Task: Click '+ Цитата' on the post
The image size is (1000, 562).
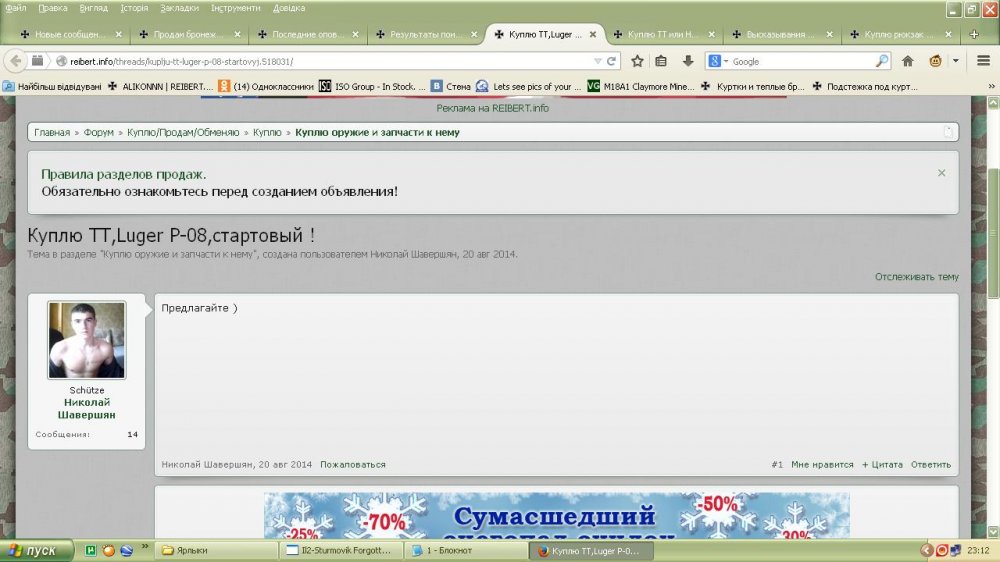Action: pyautogui.click(x=882, y=464)
